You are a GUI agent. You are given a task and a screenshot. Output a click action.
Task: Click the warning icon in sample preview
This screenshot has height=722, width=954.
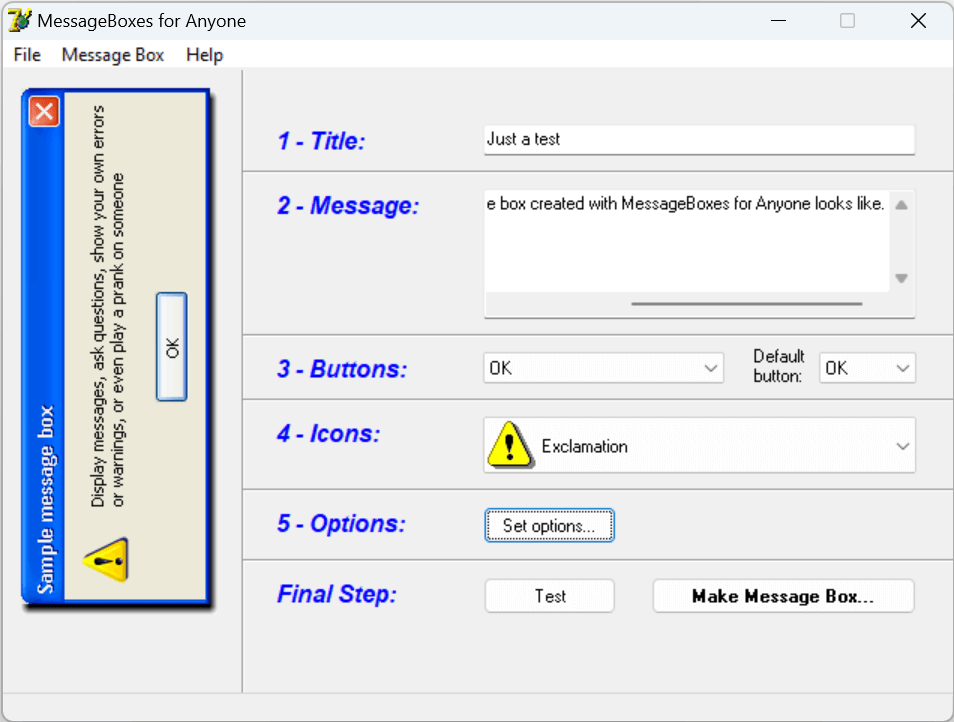pyautogui.click(x=106, y=560)
